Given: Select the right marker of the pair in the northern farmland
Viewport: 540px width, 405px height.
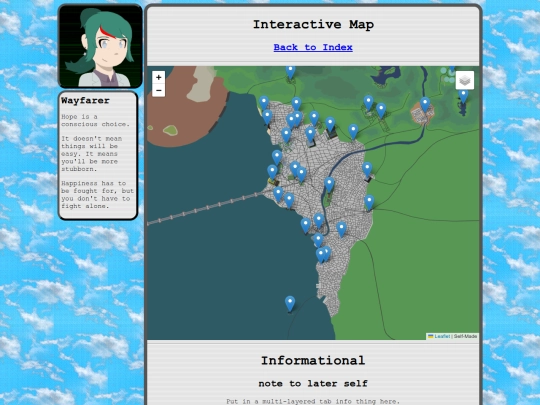Looking at the screenshot, I should click(x=381, y=111).
